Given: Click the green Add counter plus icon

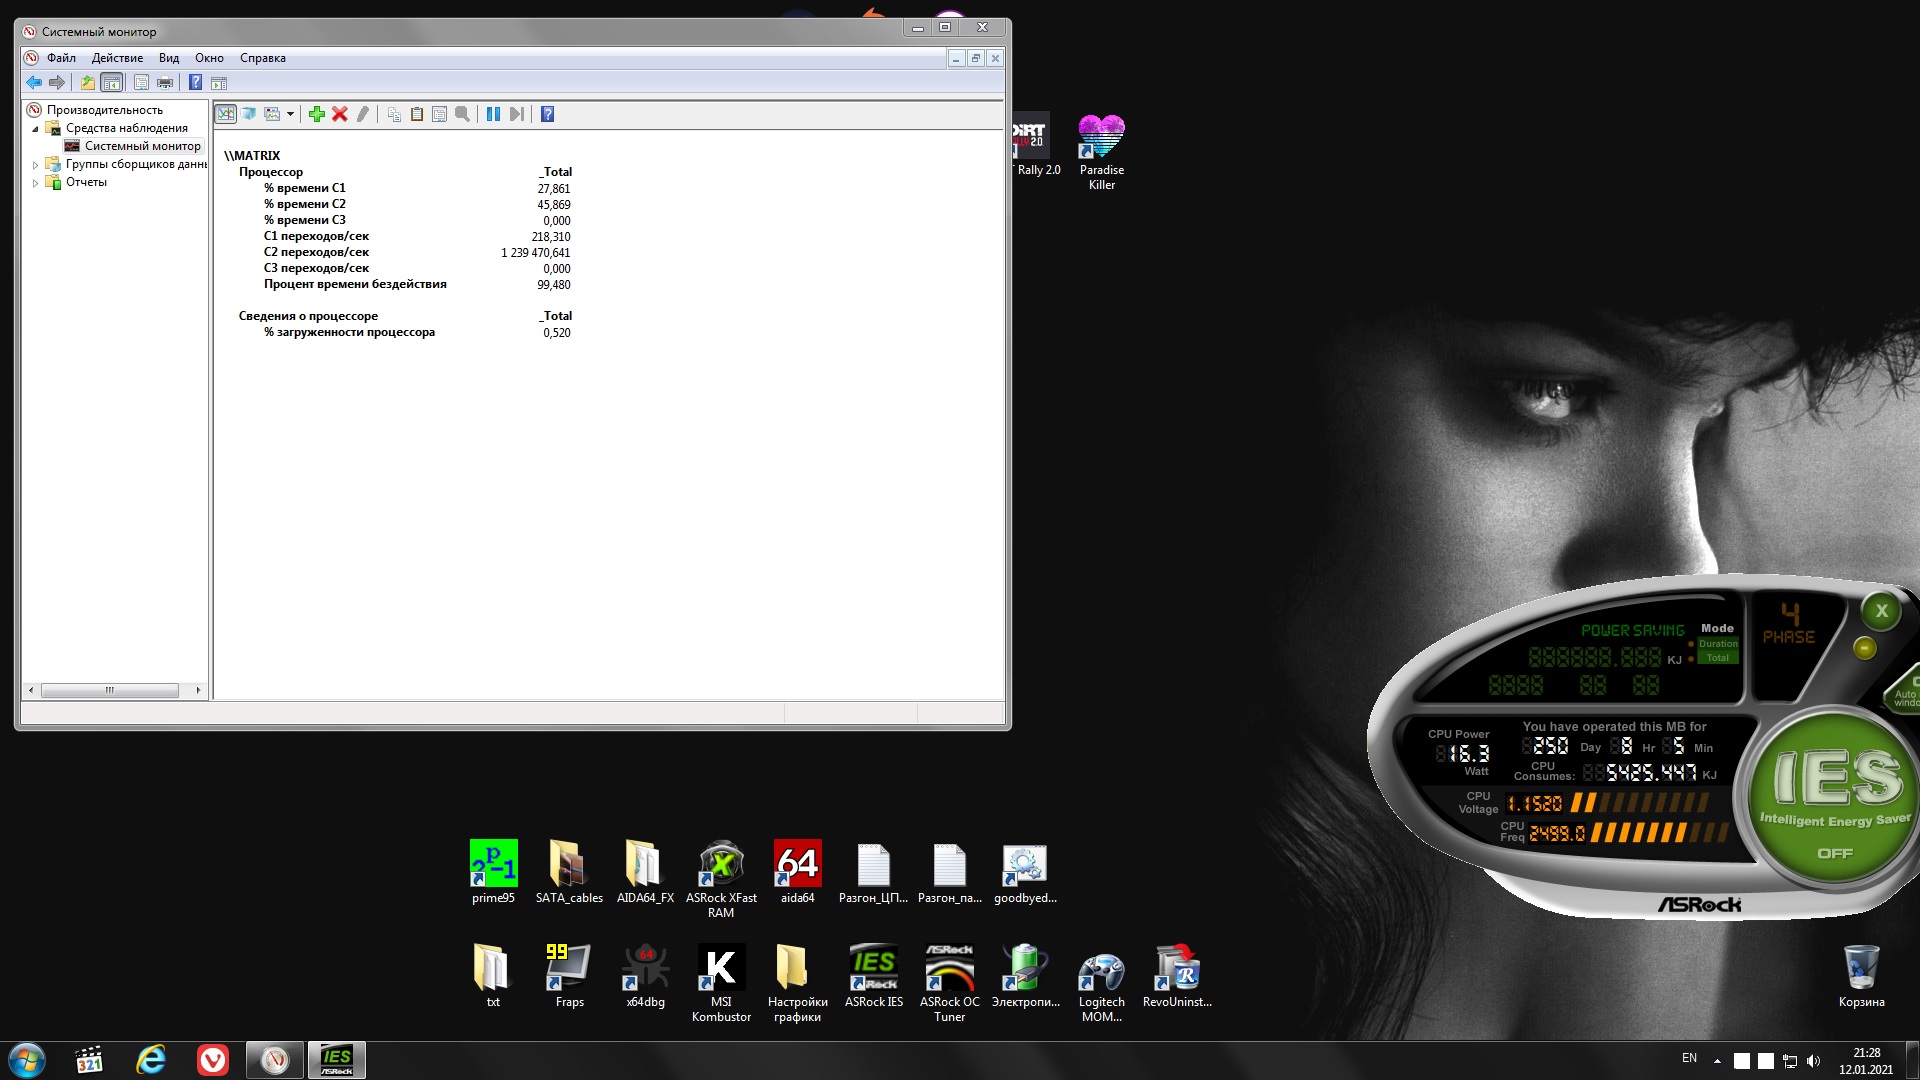Looking at the screenshot, I should (317, 114).
